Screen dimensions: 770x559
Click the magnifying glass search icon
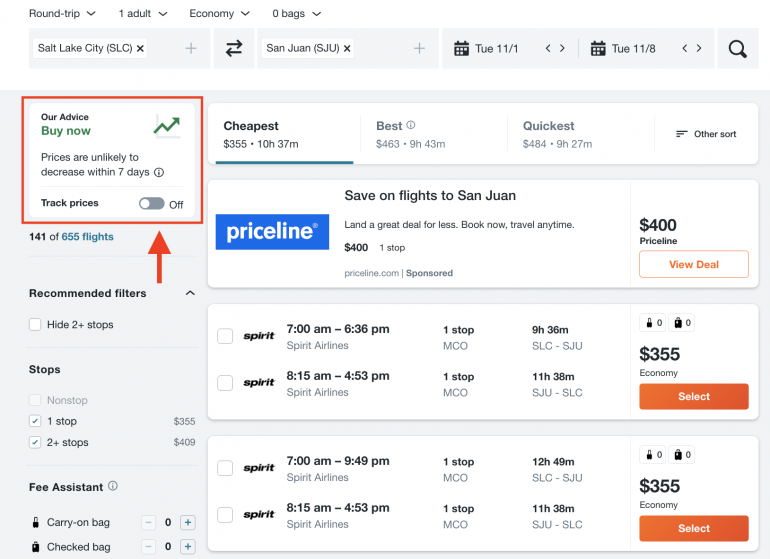(x=737, y=48)
